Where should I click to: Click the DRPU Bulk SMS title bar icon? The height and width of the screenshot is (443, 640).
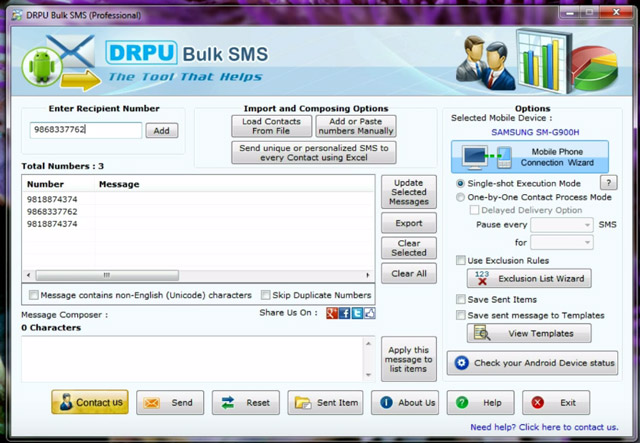tap(17, 16)
